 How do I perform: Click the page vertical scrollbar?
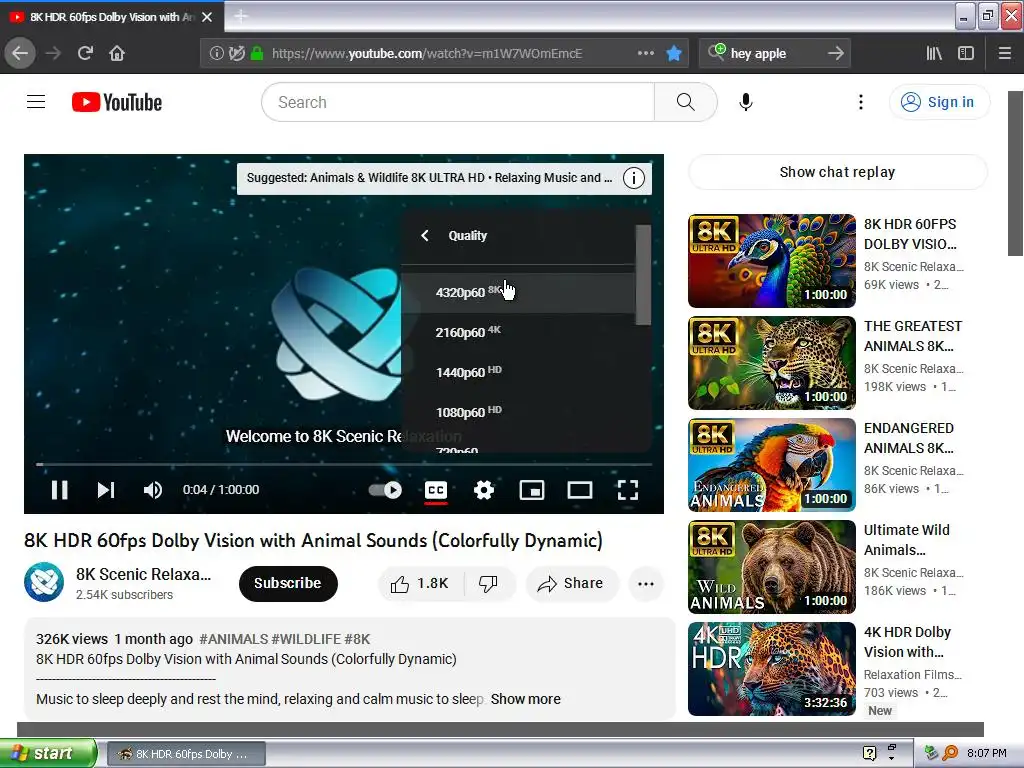(x=1016, y=174)
